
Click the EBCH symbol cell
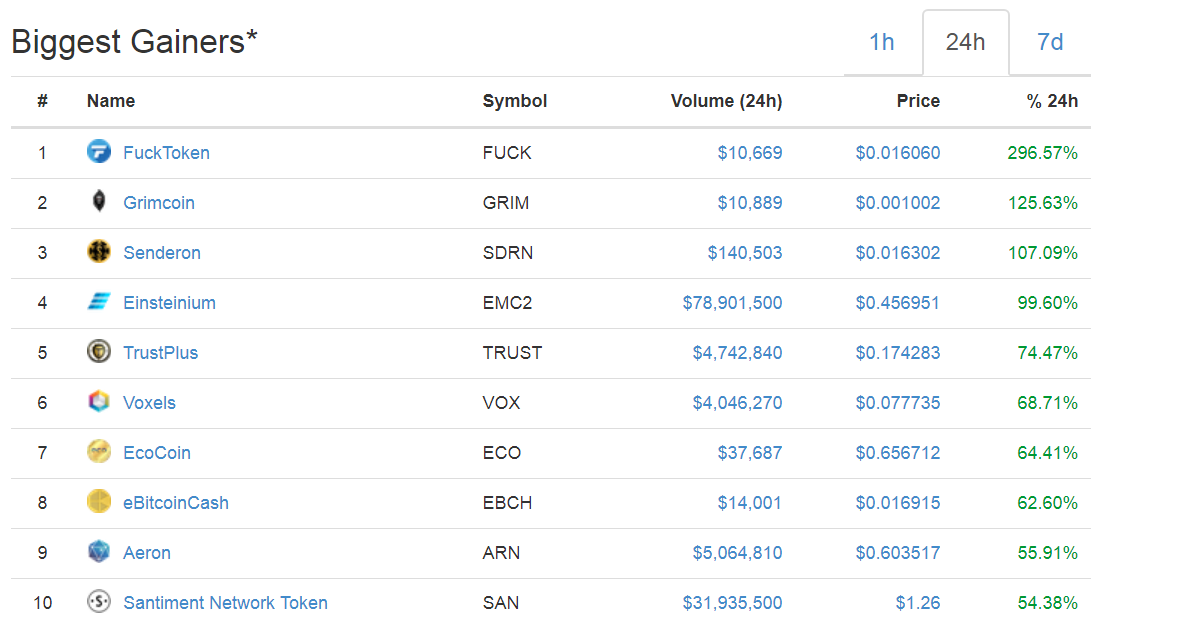pyautogui.click(x=507, y=503)
